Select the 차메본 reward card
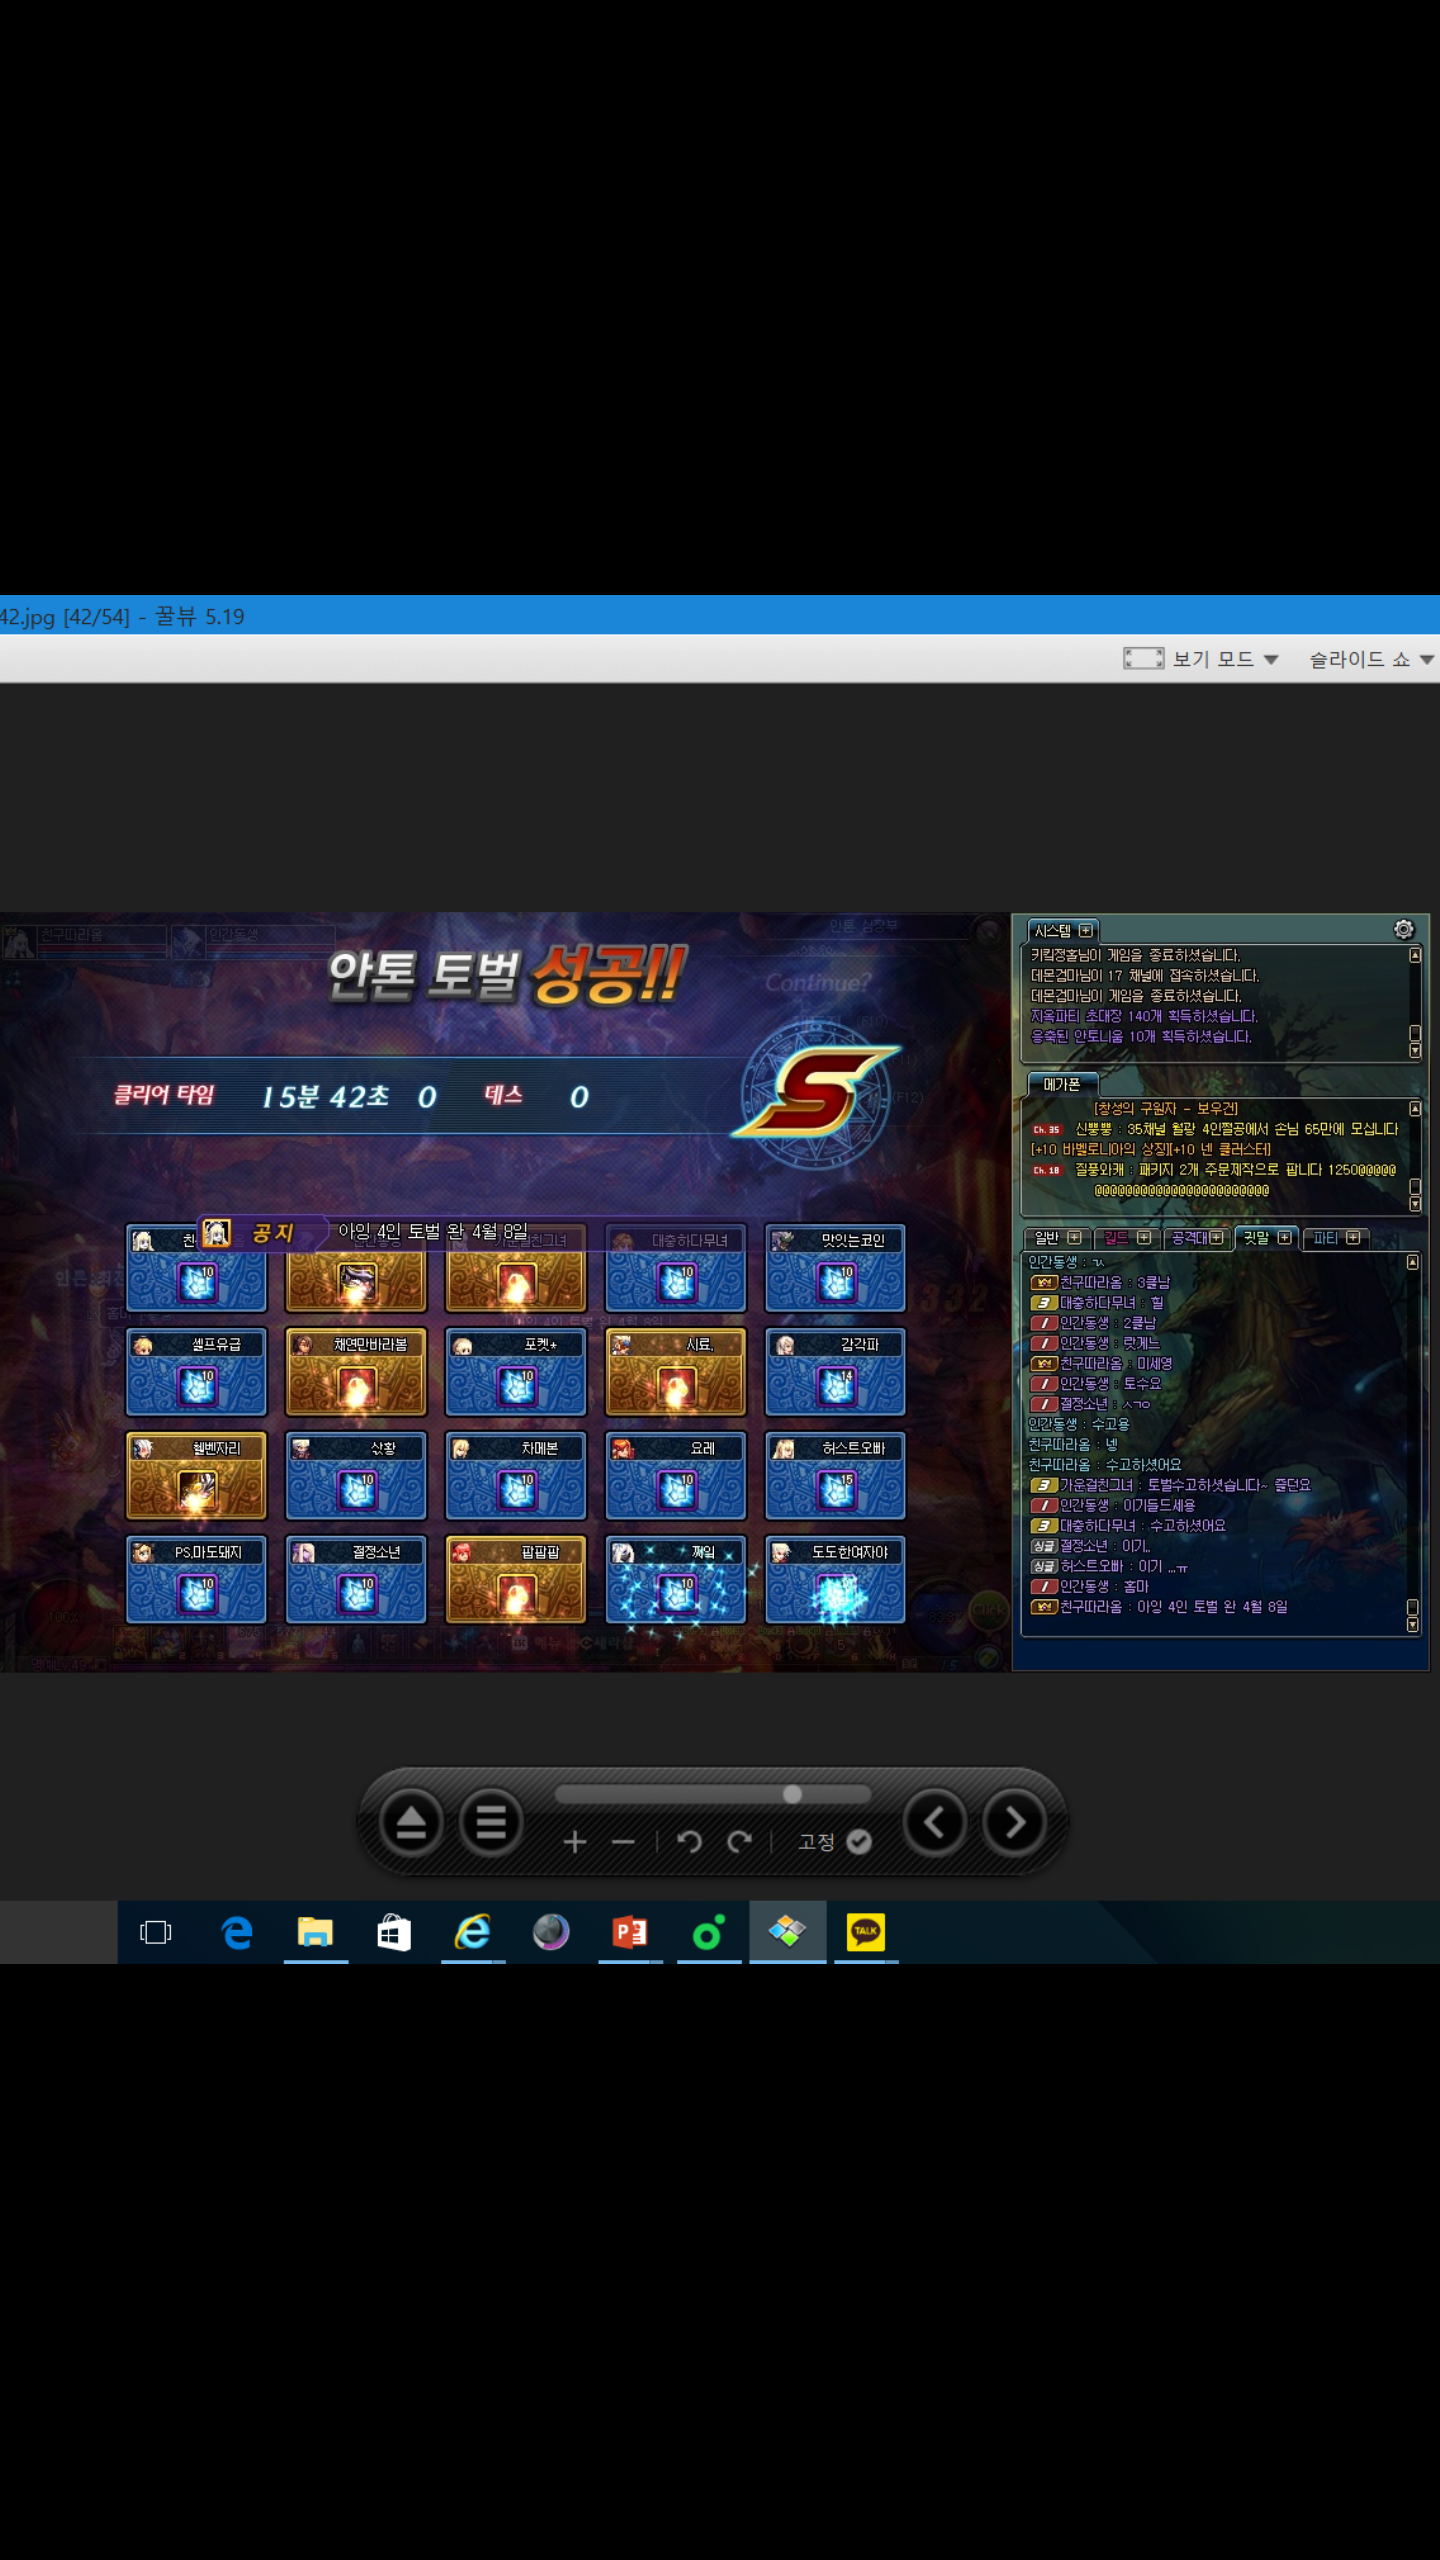The width and height of the screenshot is (1440, 2560). point(516,1475)
